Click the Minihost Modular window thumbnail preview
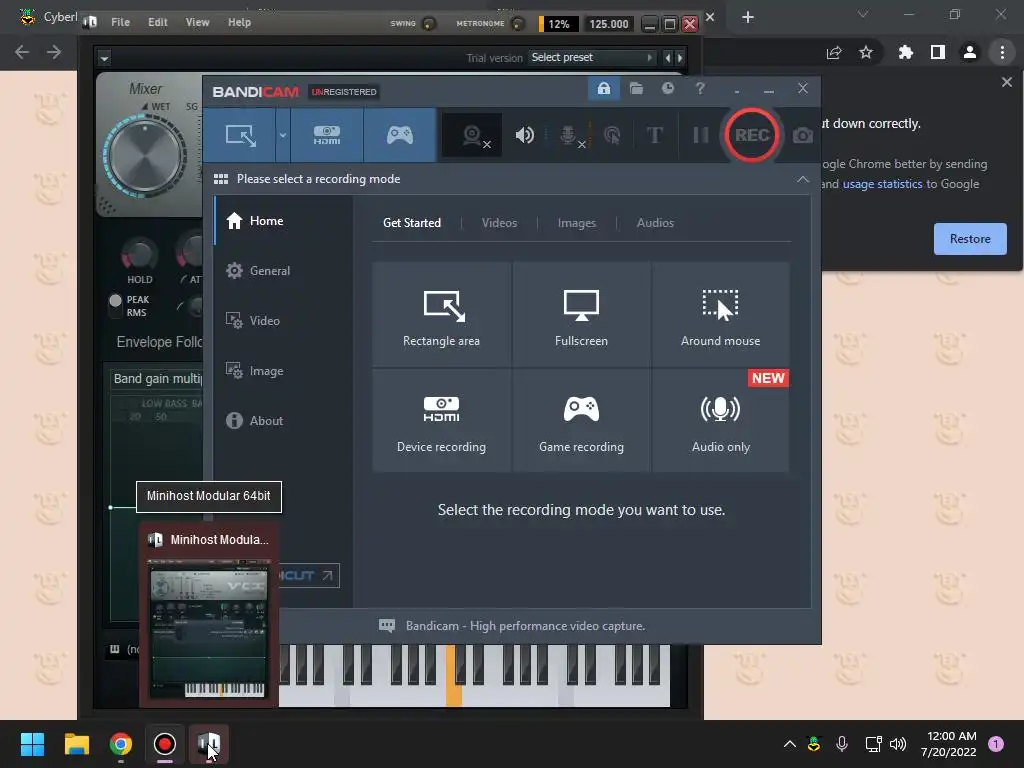 [x=209, y=628]
